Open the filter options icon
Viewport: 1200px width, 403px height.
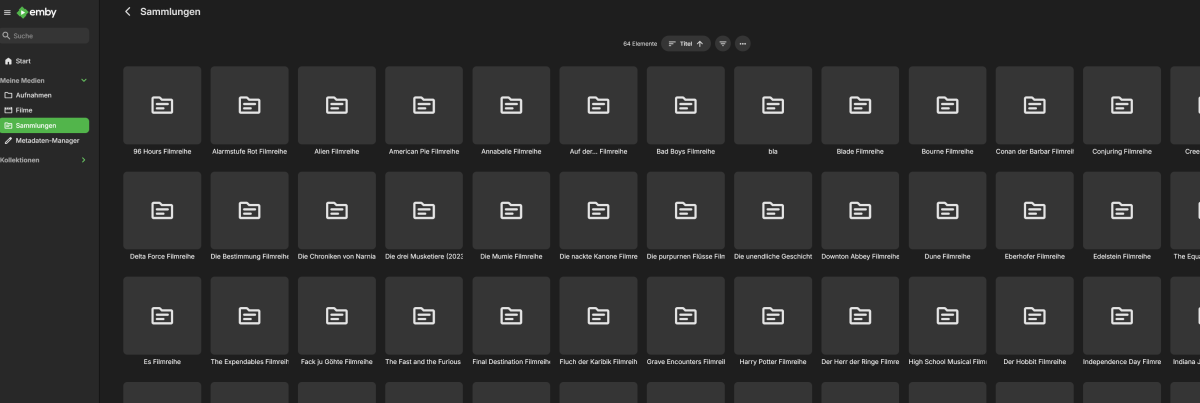click(723, 44)
